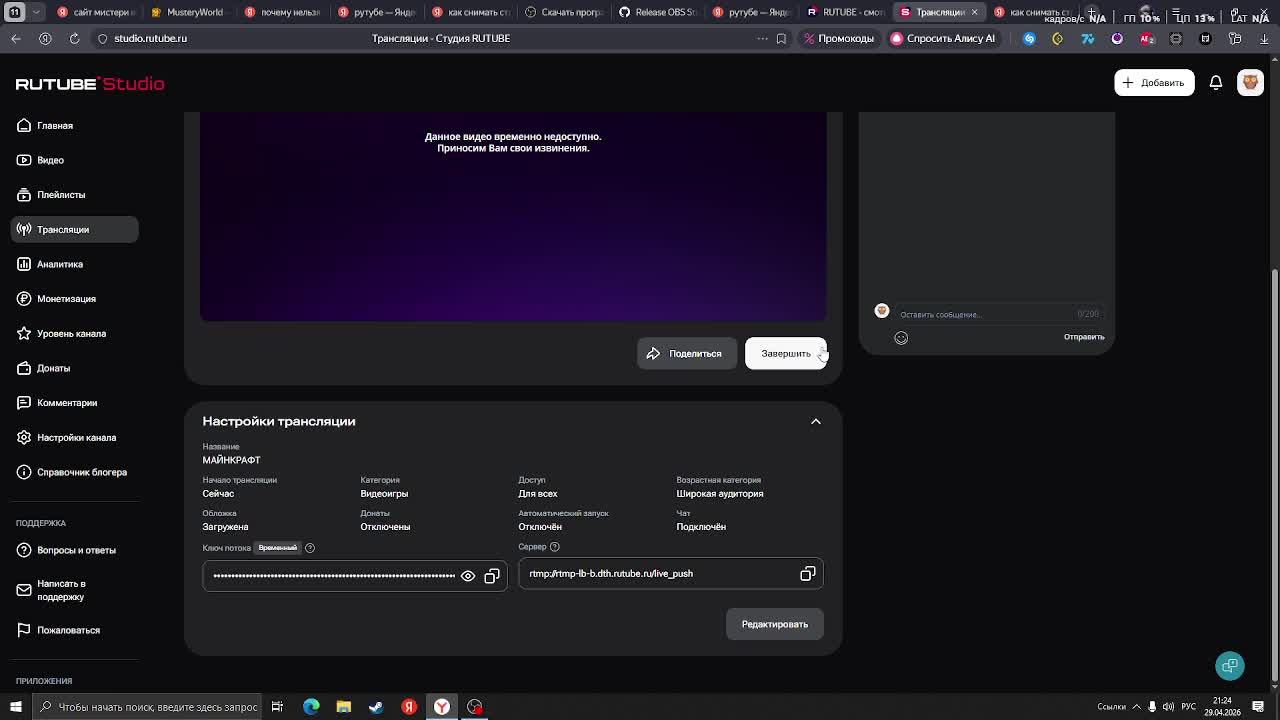Click the Справочник блогера book icon

(x=24, y=472)
